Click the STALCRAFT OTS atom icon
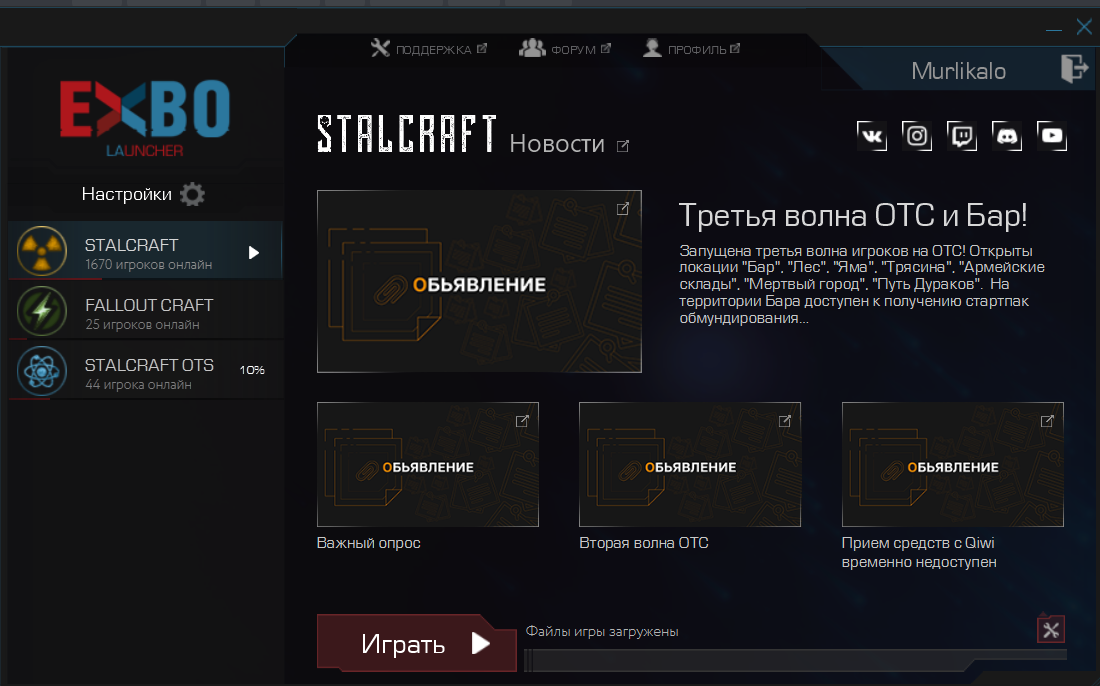The image size is (1100, 686). 42,371
